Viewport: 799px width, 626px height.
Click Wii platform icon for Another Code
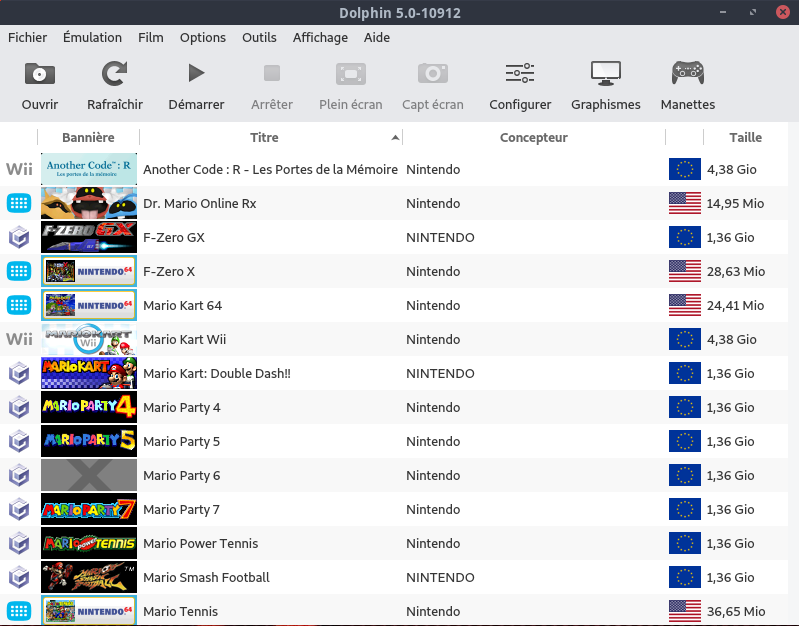tap(19, 169)
